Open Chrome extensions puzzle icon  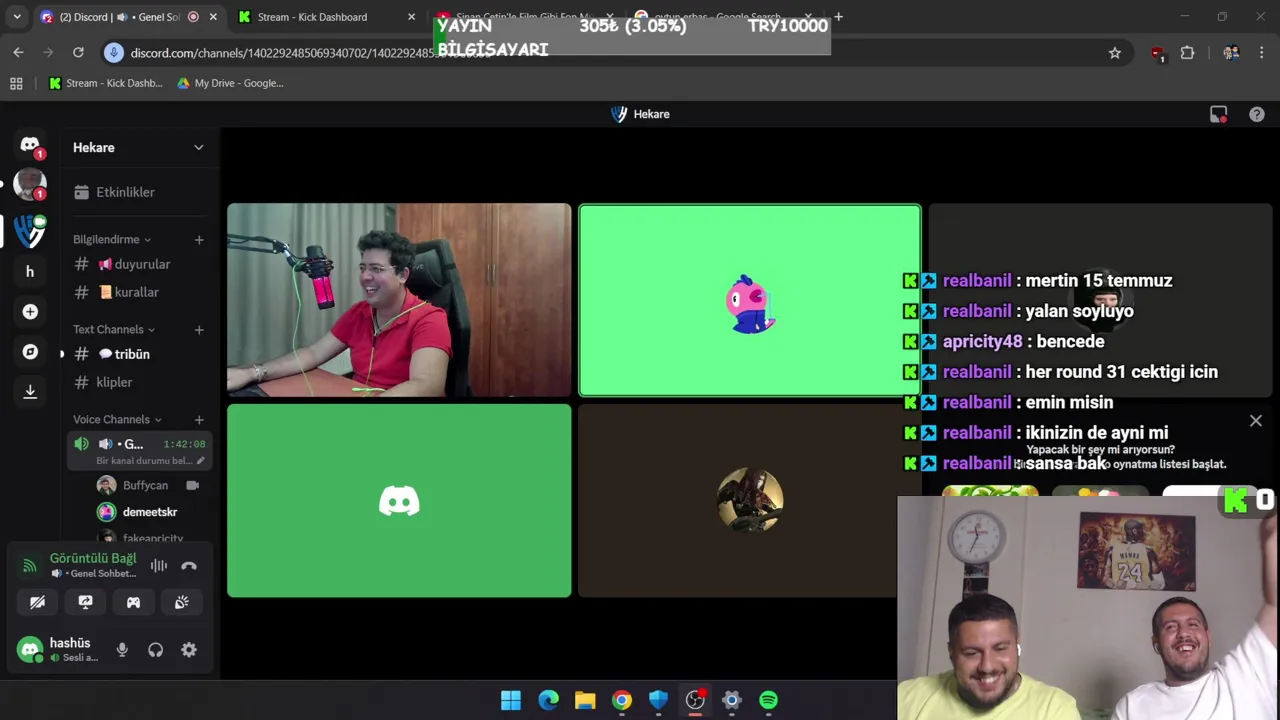point(1187,53)
